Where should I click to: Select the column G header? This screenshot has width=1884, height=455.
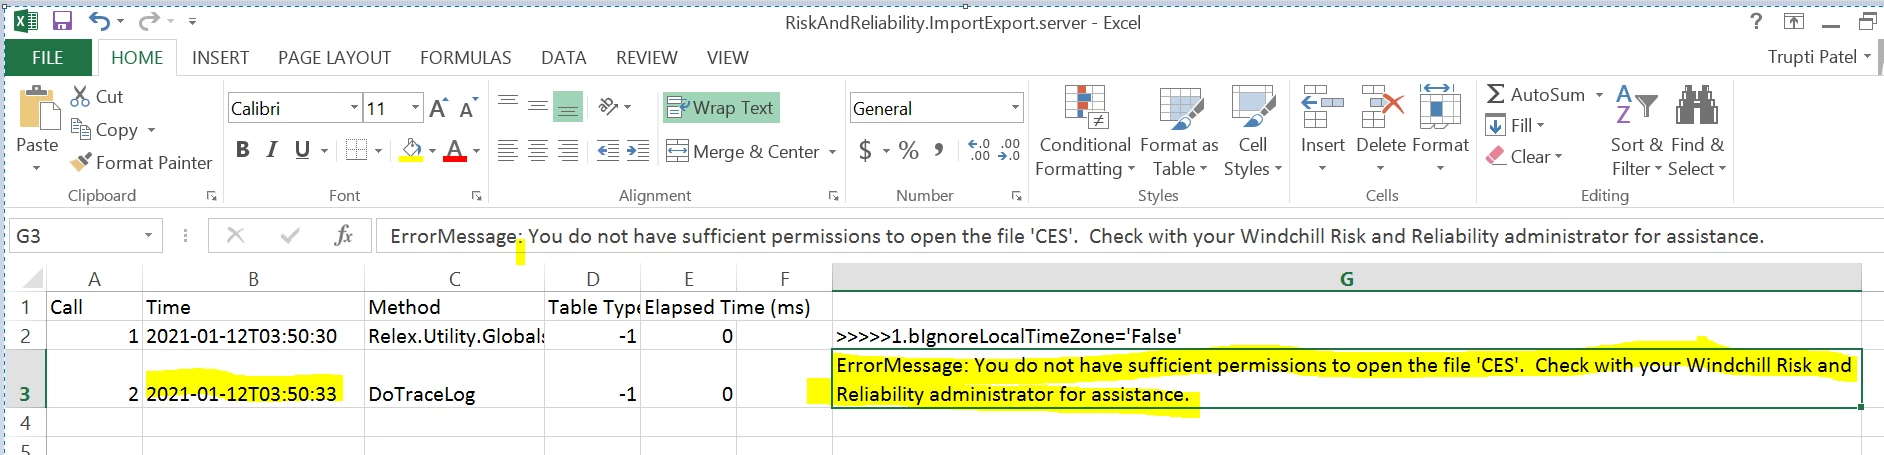tap(1346, 279)
